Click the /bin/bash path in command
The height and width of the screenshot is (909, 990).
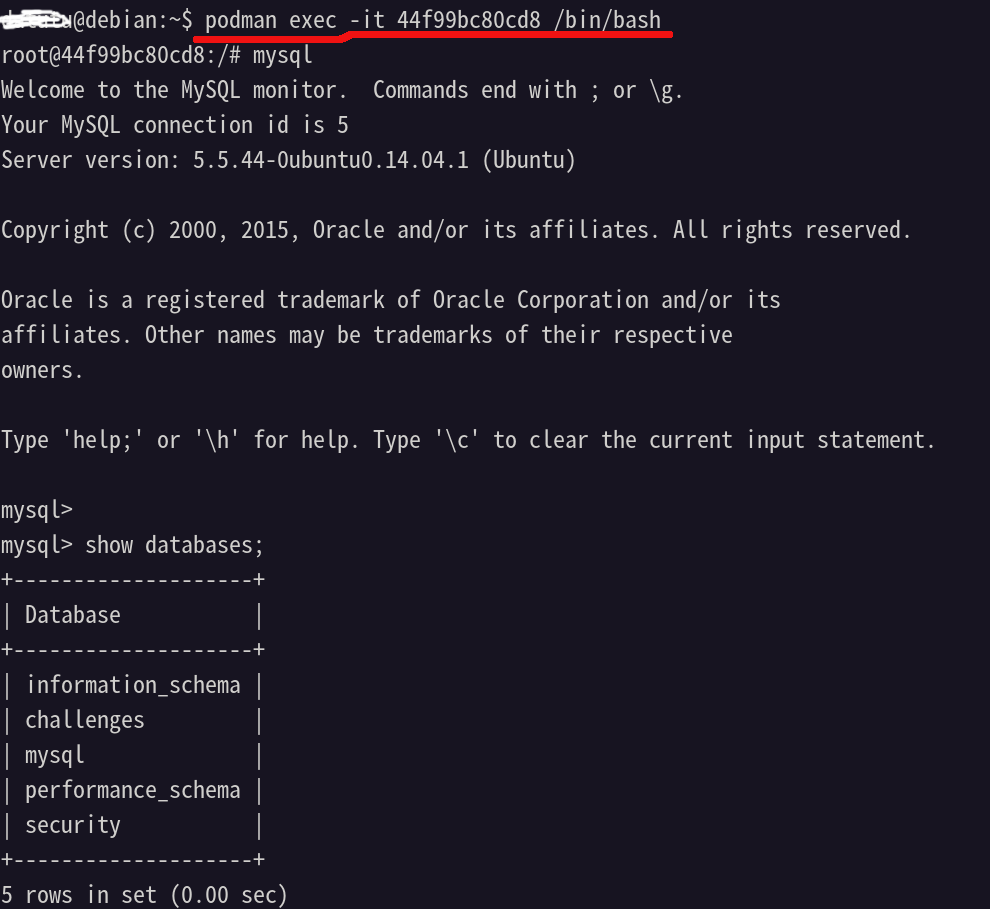[x=607, y=20]
